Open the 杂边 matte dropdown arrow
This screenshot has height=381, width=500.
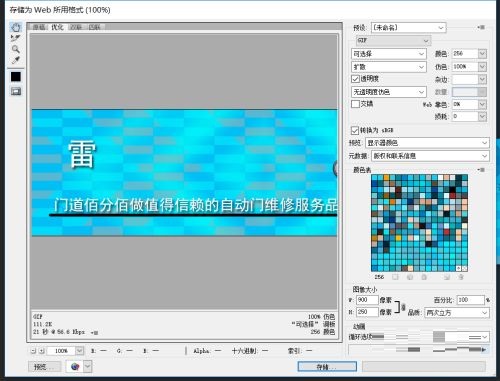pyautogui.click(x=482, y=79)
